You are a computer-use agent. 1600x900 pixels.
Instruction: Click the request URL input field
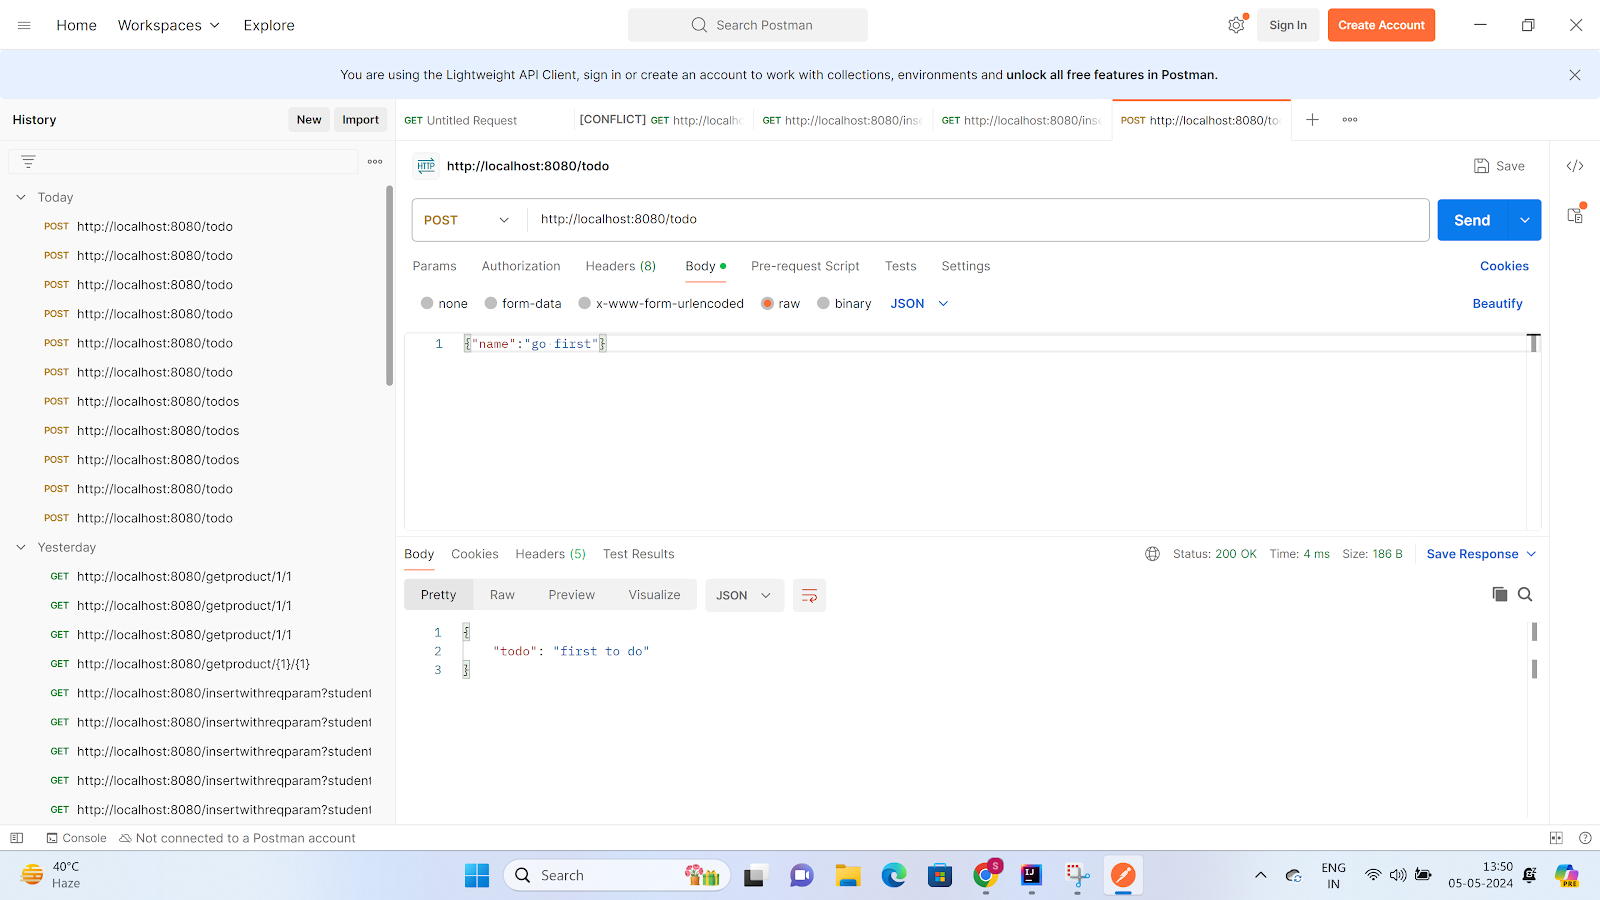point(978,220)
